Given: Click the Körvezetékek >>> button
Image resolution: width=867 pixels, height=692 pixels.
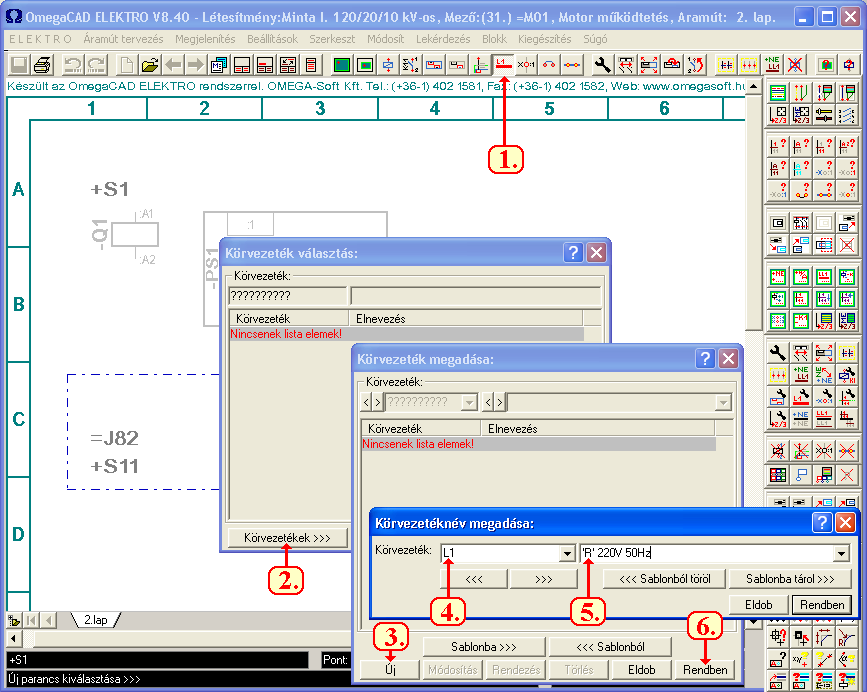Looking at the screenshot, I should 287,538.
